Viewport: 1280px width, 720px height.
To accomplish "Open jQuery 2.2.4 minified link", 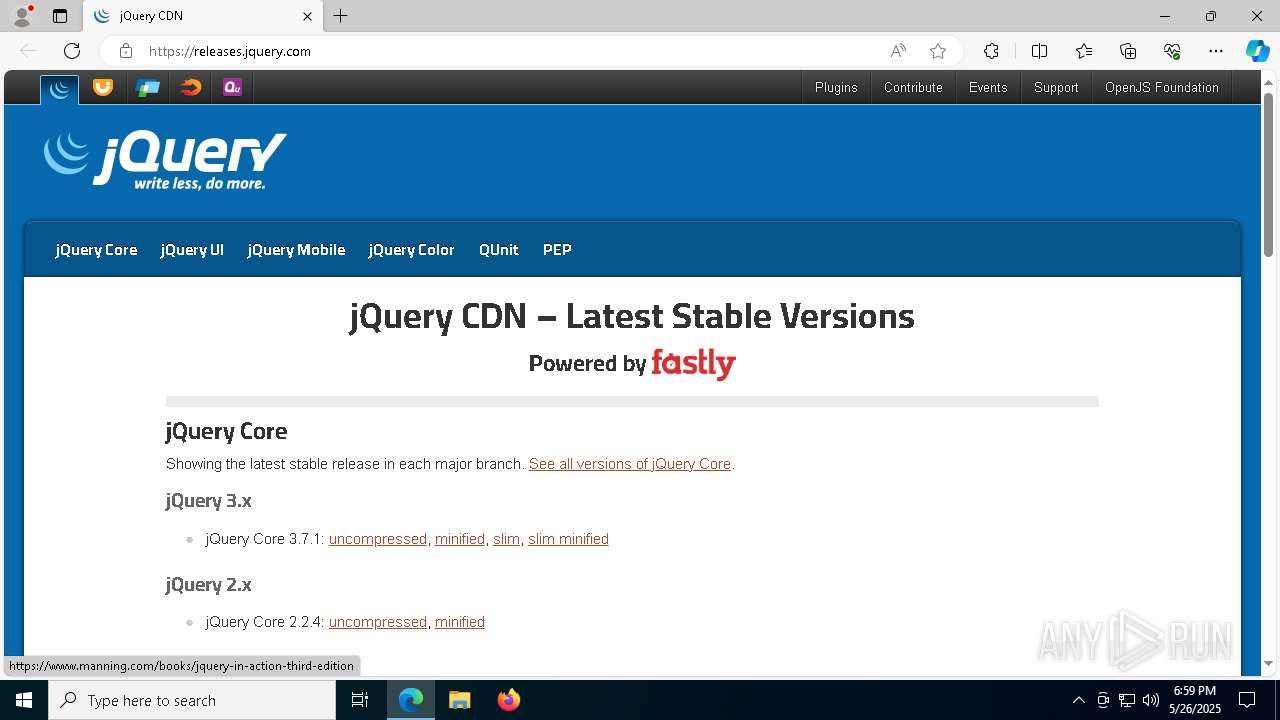I will click(460, 622).
